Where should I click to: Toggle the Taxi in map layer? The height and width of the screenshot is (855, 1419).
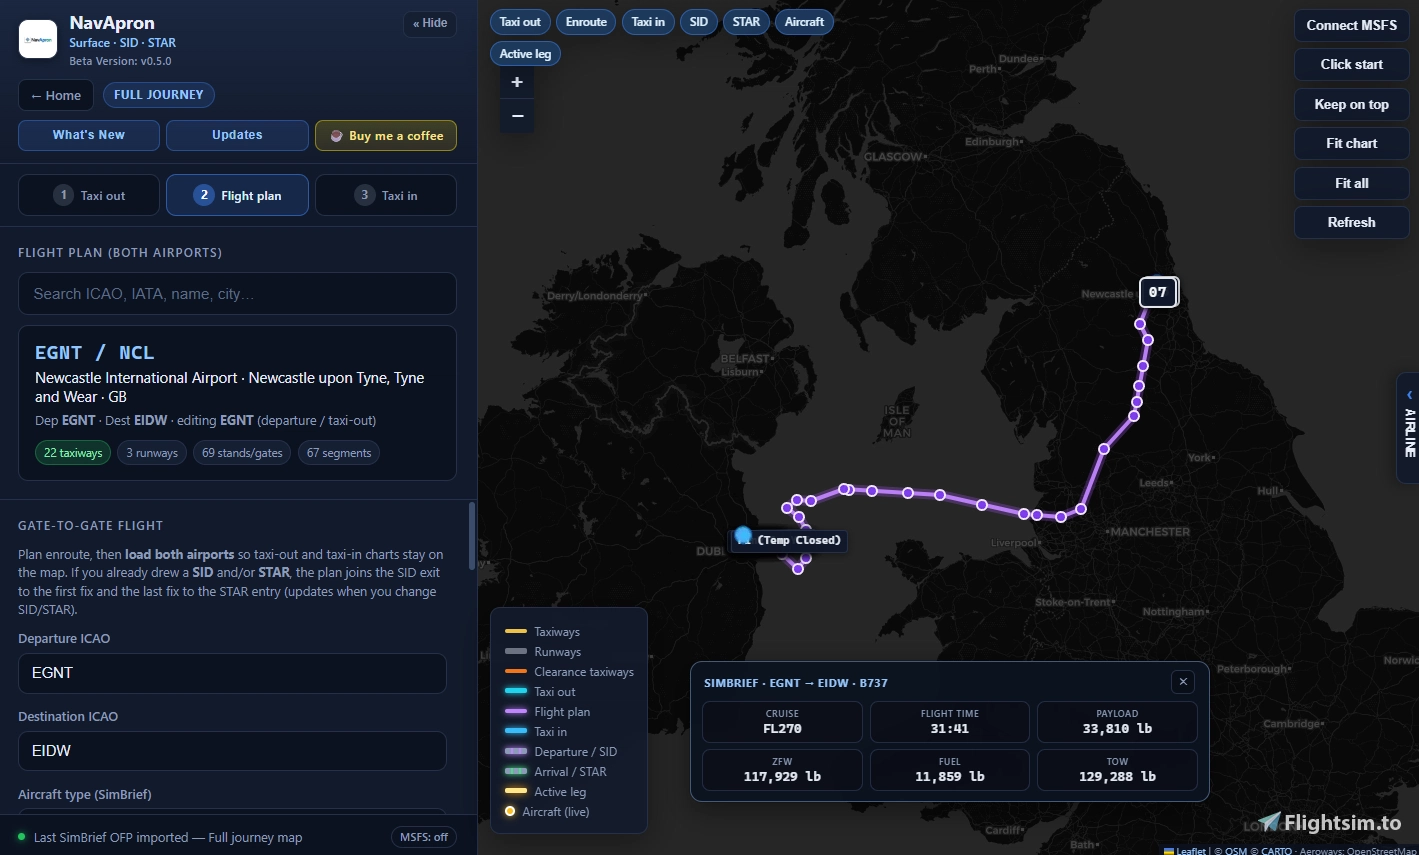(x=648, y=22)
